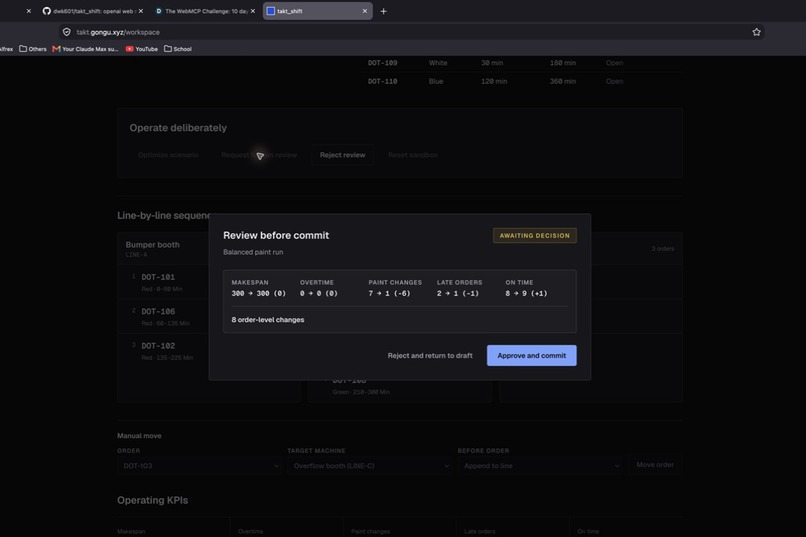This screenshot has height=537, width=806.
Task: Click the Reject review button
Action: 342,155
